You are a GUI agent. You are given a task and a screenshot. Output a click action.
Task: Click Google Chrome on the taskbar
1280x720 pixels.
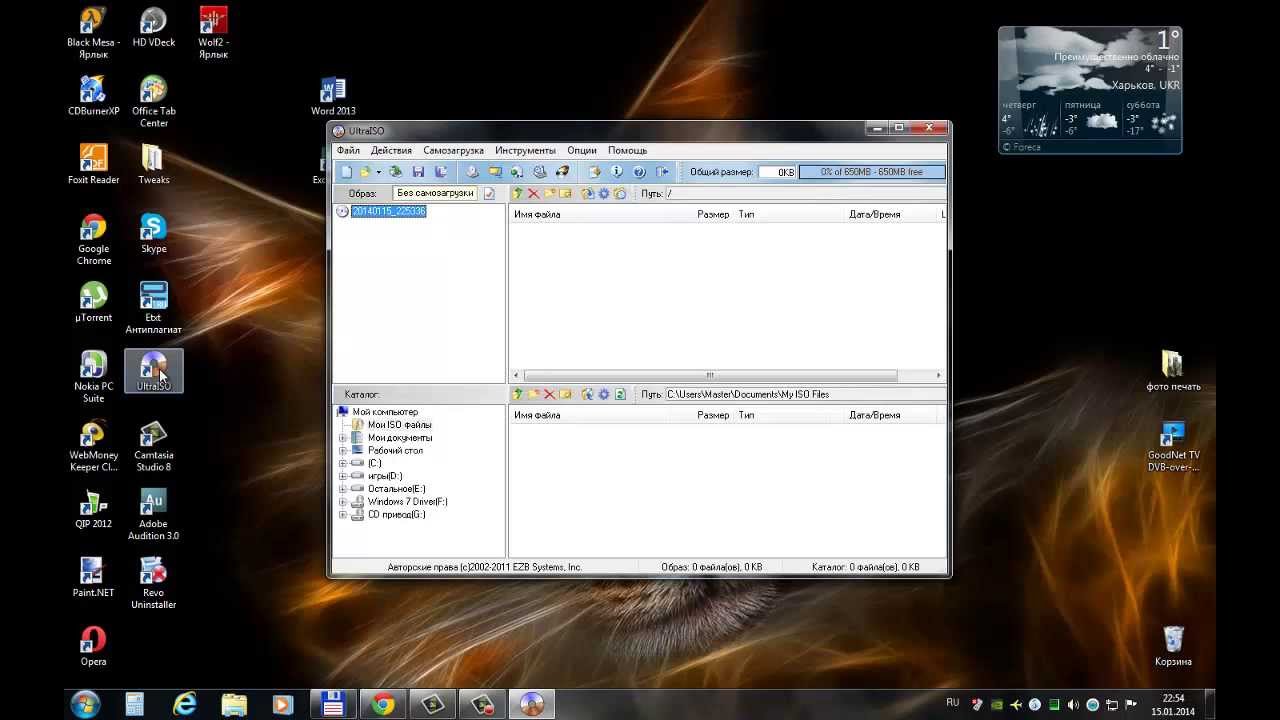382,704
